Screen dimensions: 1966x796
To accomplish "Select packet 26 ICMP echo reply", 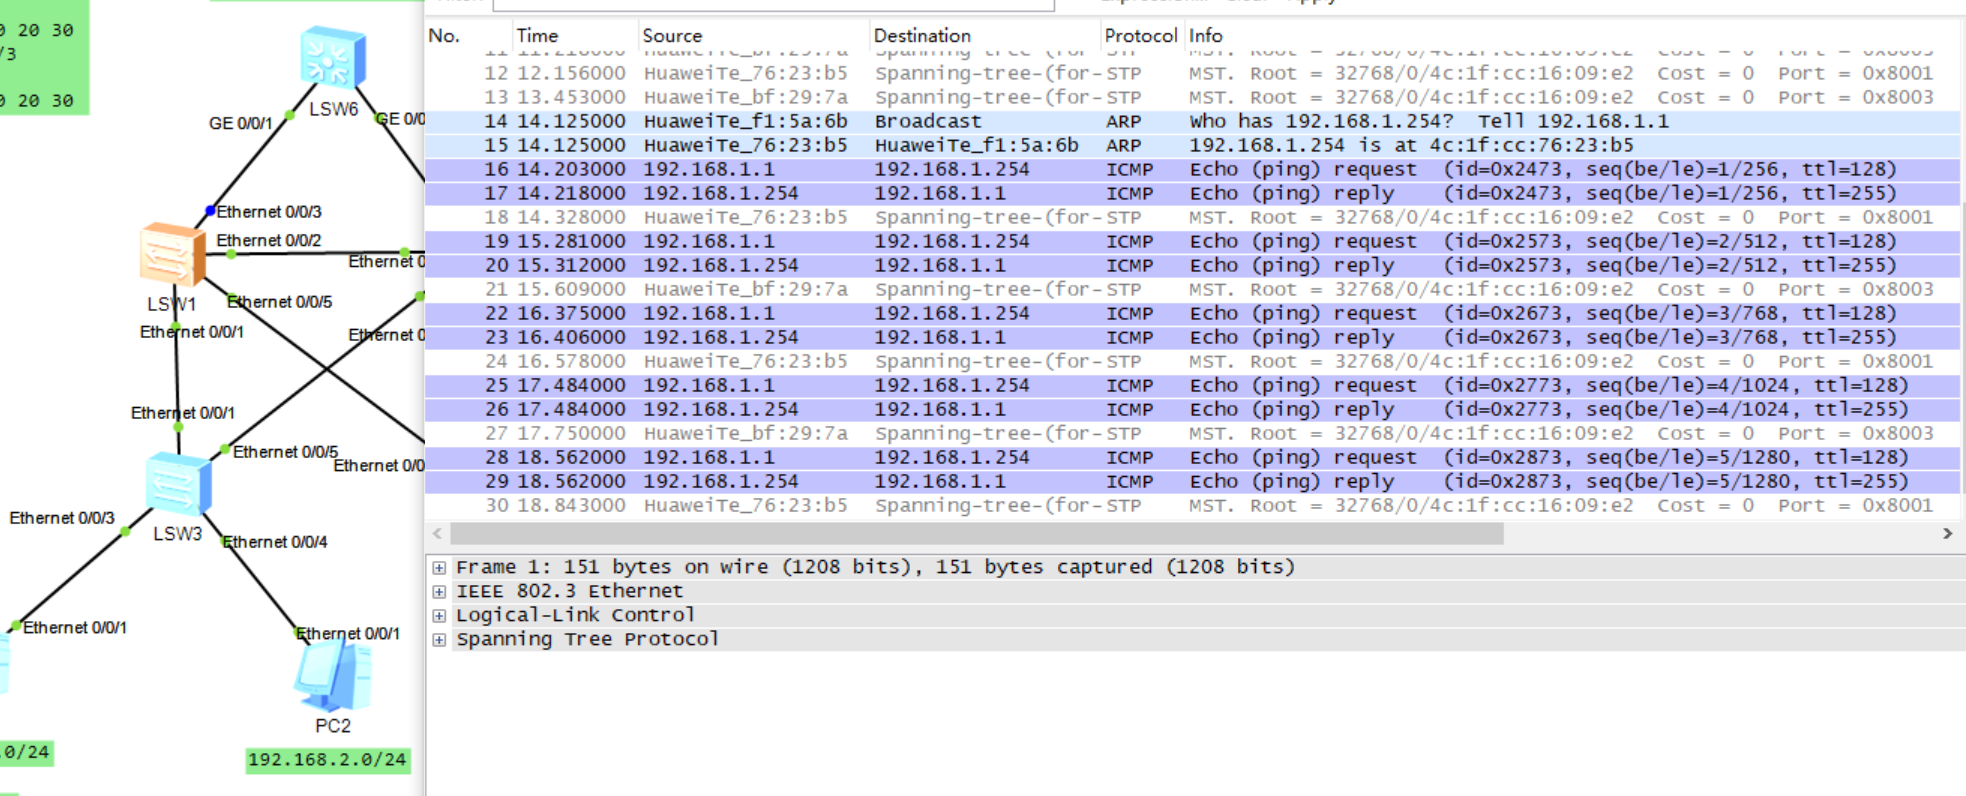I will tap(1192, 409).
